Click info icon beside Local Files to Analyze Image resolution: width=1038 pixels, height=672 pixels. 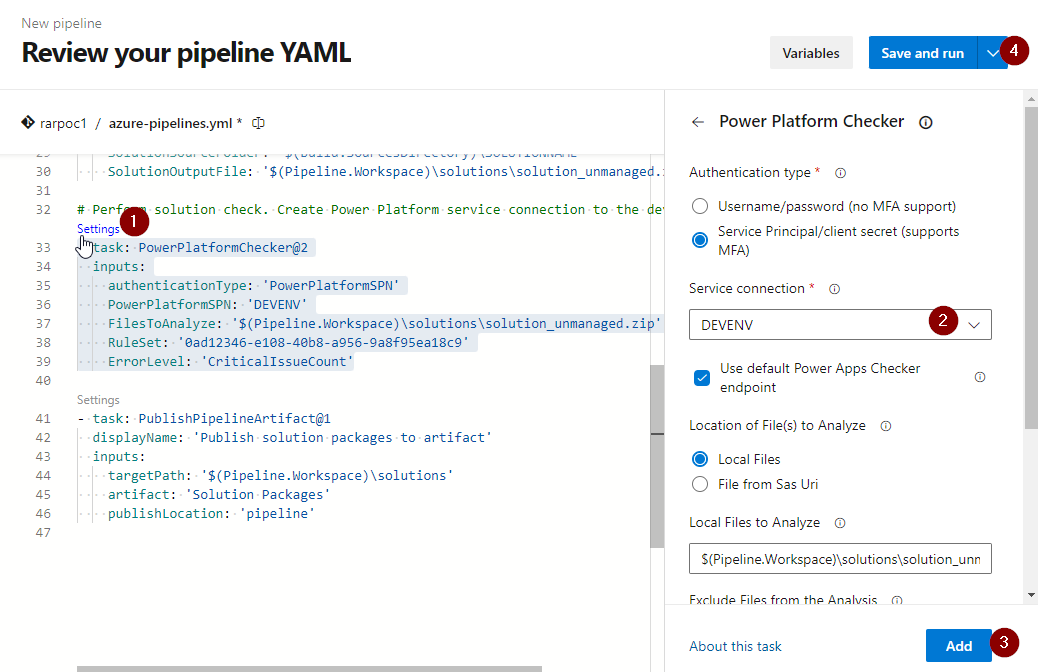click(840, 523)
